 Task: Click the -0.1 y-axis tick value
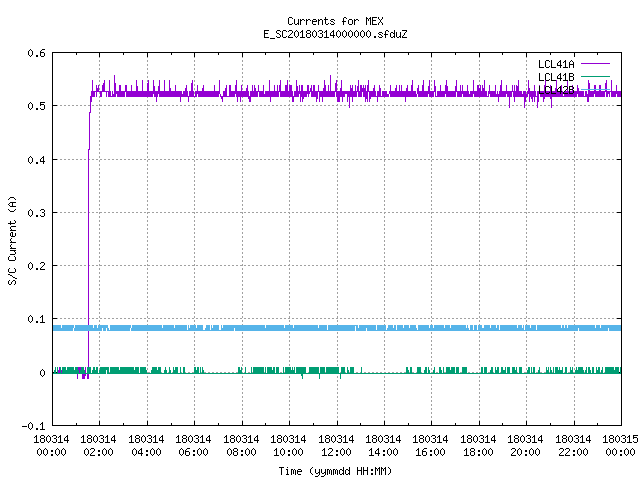pyautogui.click(x=33, y=426)
